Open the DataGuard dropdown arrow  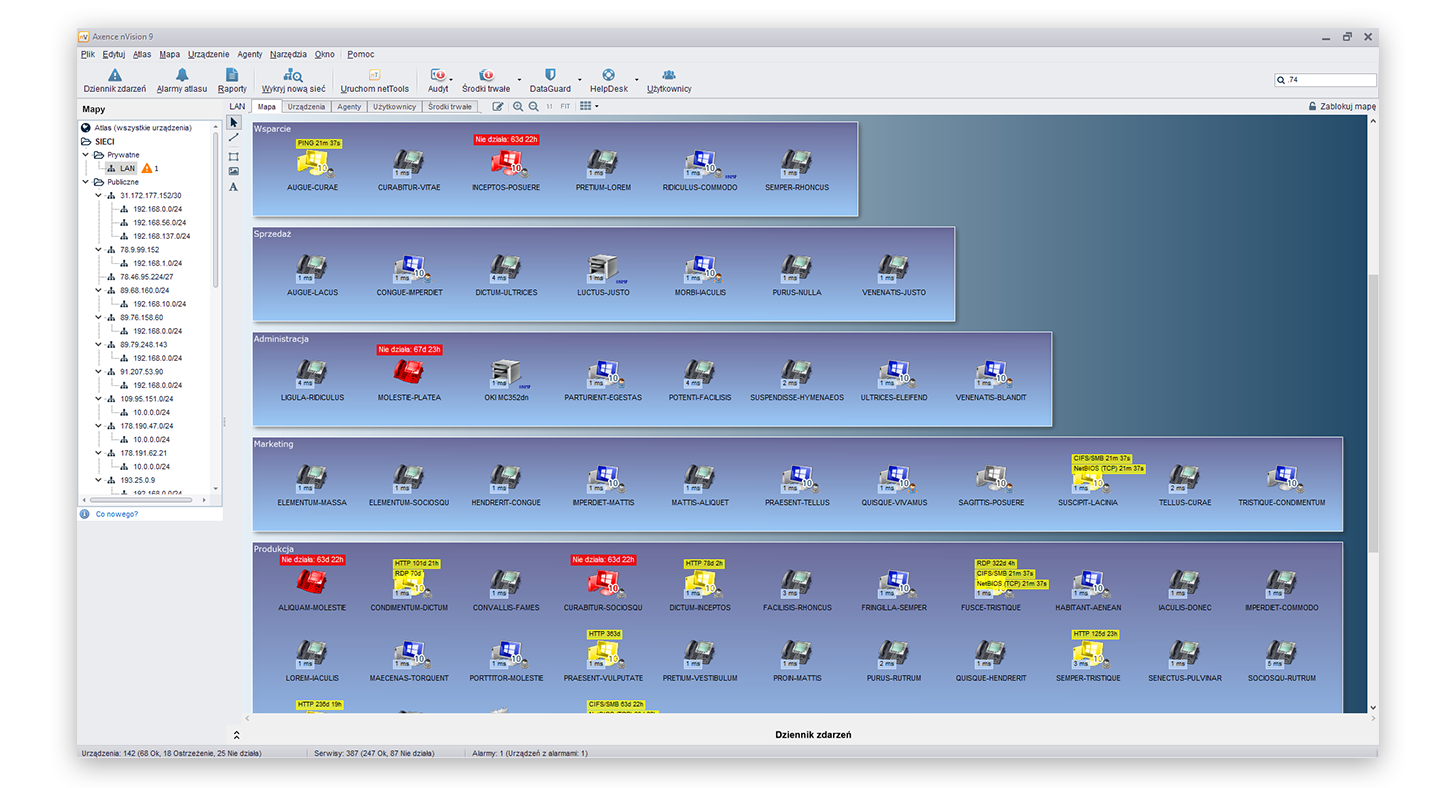click(x=579, y=79)
